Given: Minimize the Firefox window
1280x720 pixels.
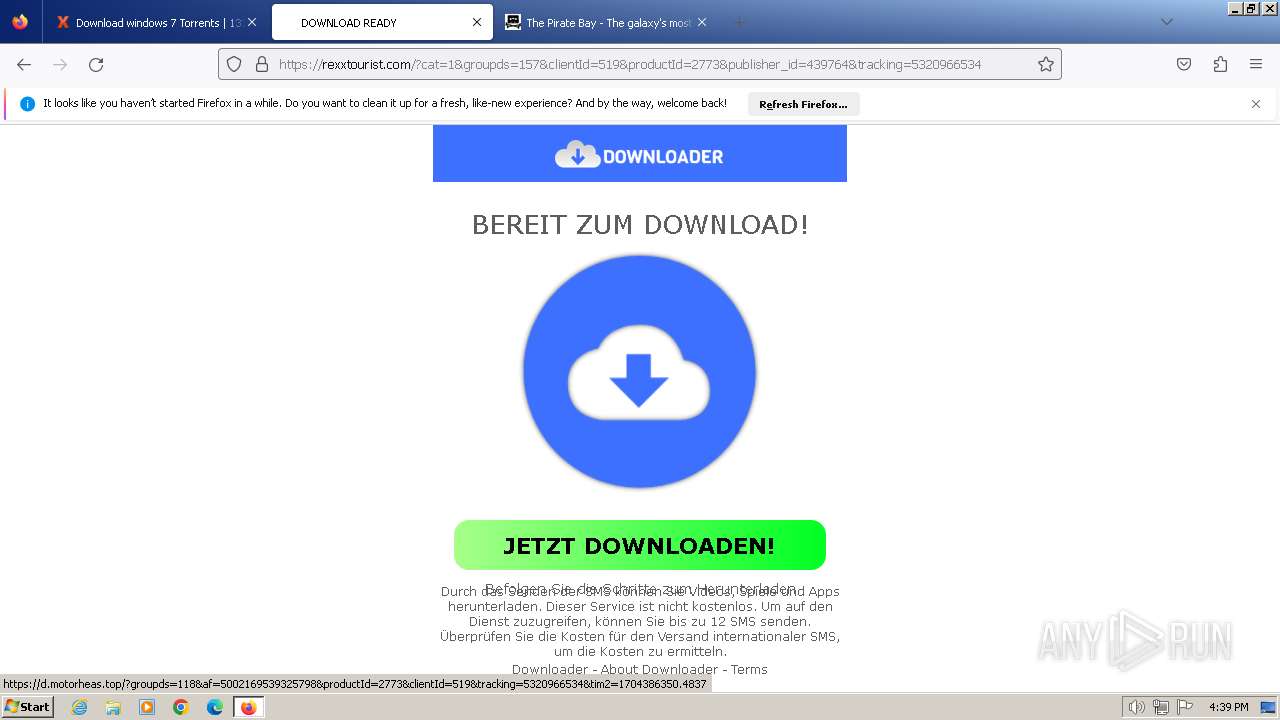Looking at the screenshot, I should (1235, 8).
